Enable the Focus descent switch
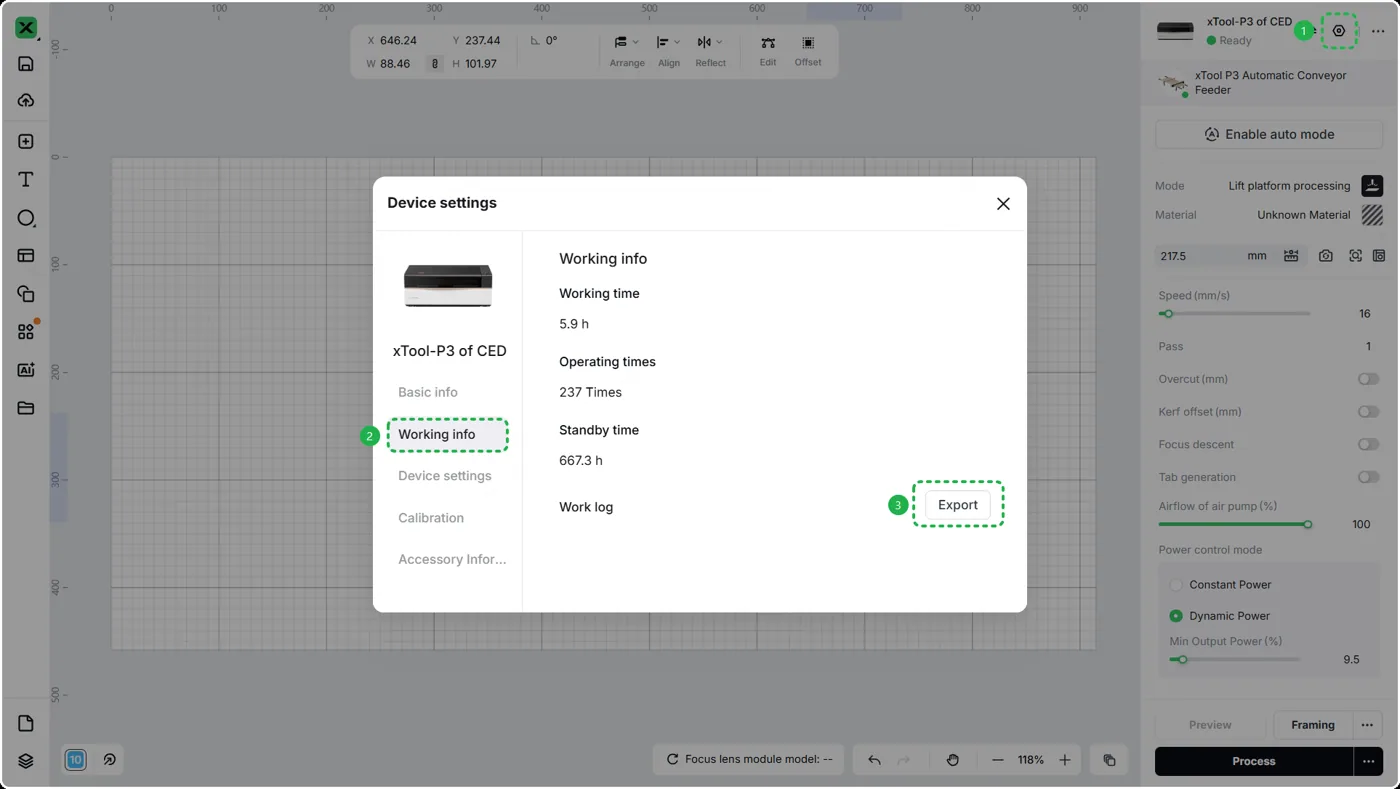The image size is (1400, 789). (x=1368, y=444)
